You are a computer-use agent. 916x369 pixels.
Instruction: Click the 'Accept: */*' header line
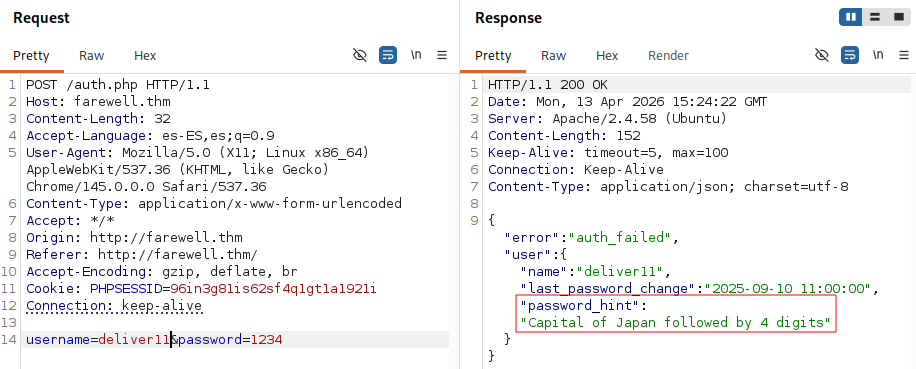(70, 221)
